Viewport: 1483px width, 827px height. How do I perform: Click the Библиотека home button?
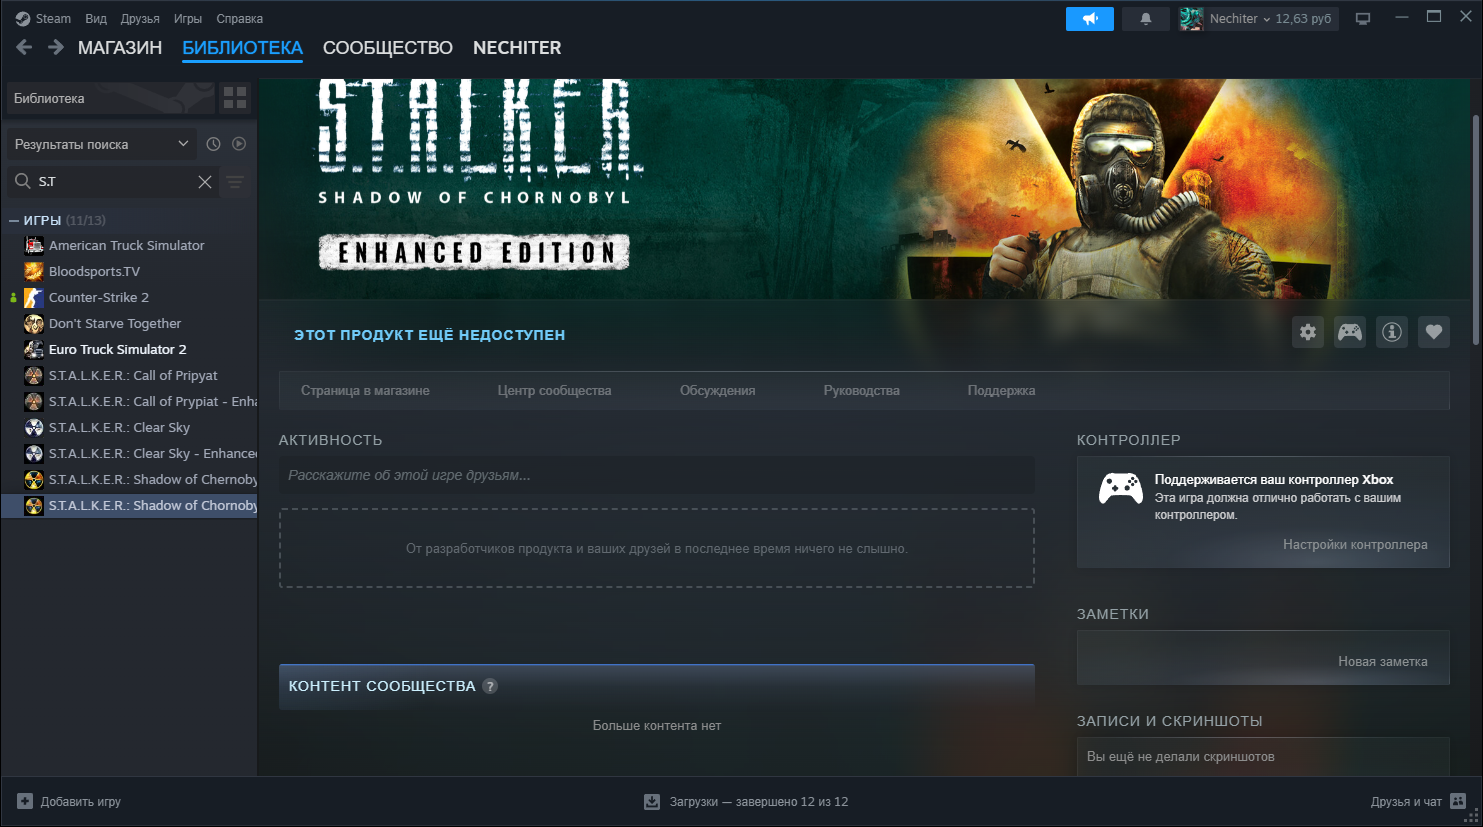tap(110, 98)
